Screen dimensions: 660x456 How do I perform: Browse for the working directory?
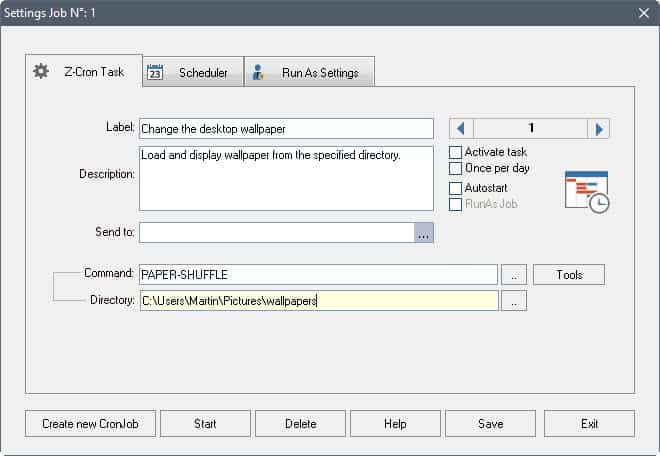pyautogui.click(x=512, y=301)
